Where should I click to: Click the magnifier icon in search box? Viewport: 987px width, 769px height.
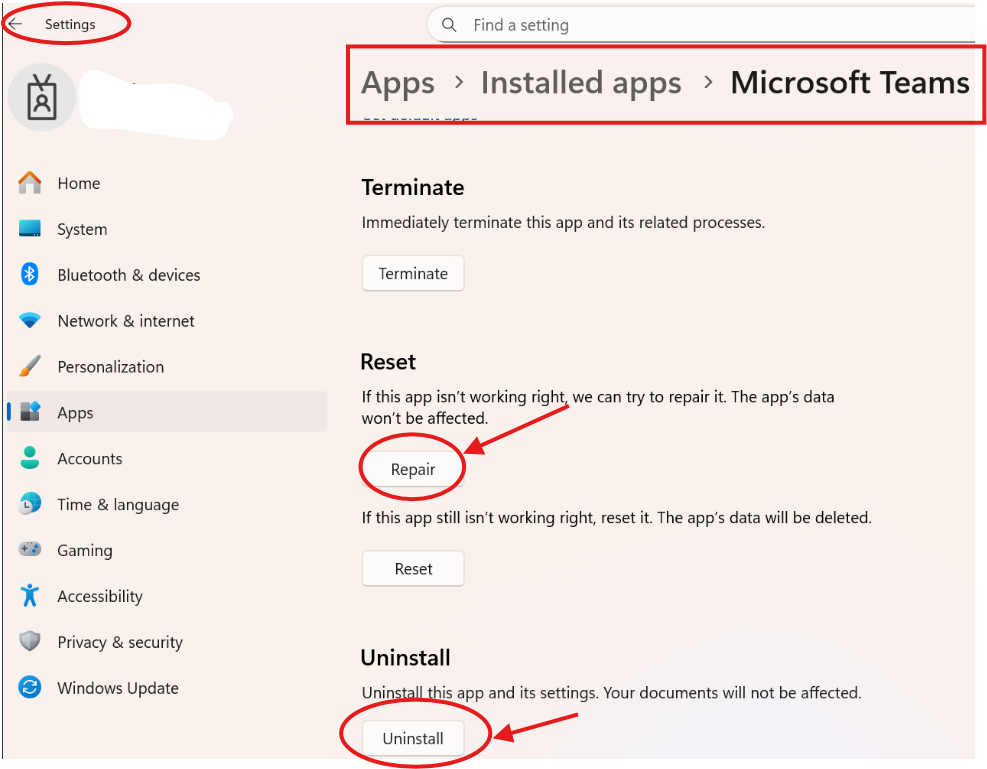449,25
